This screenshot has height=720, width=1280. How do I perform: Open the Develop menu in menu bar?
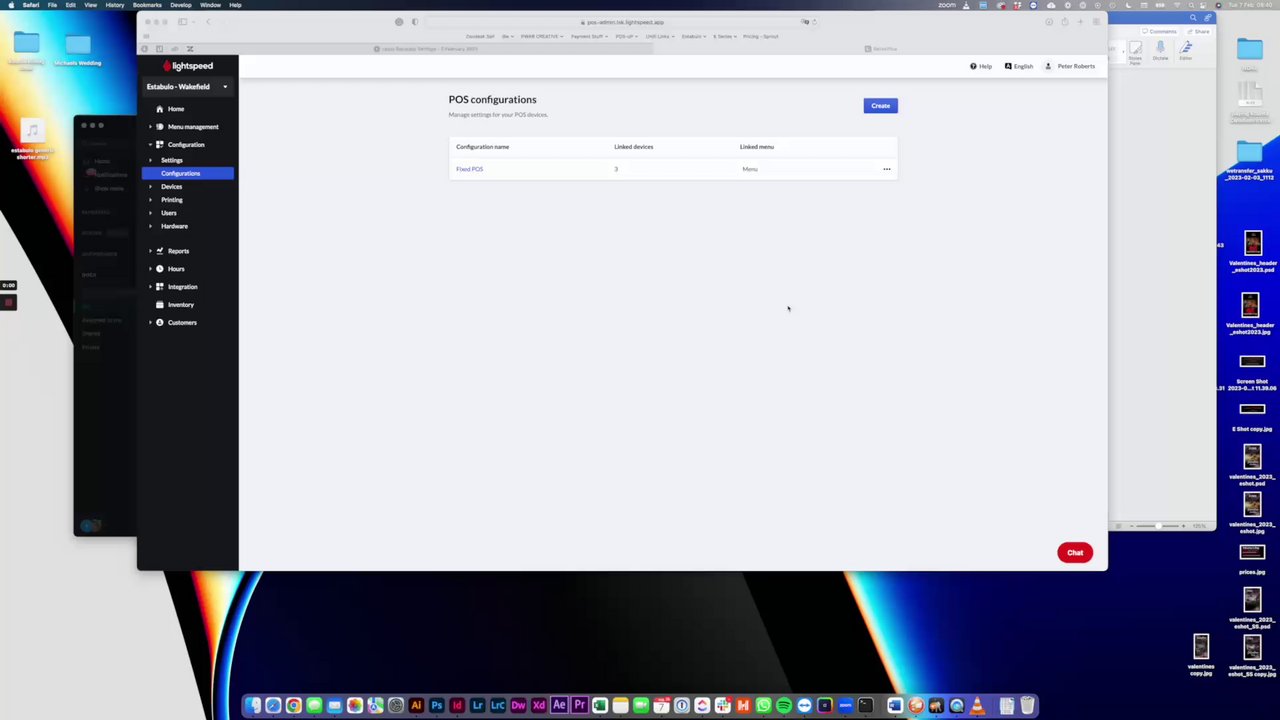pyautogui.click(x=181, y=5)
